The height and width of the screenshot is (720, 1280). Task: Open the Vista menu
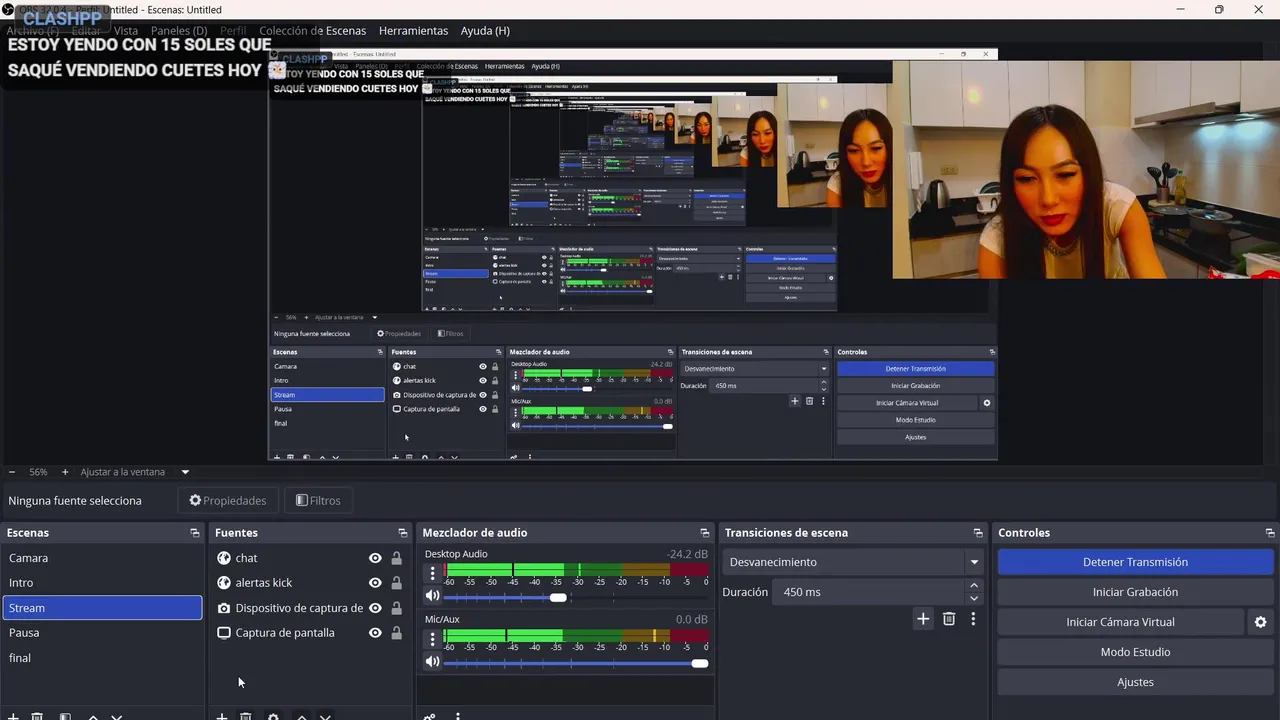coord(126,31)
